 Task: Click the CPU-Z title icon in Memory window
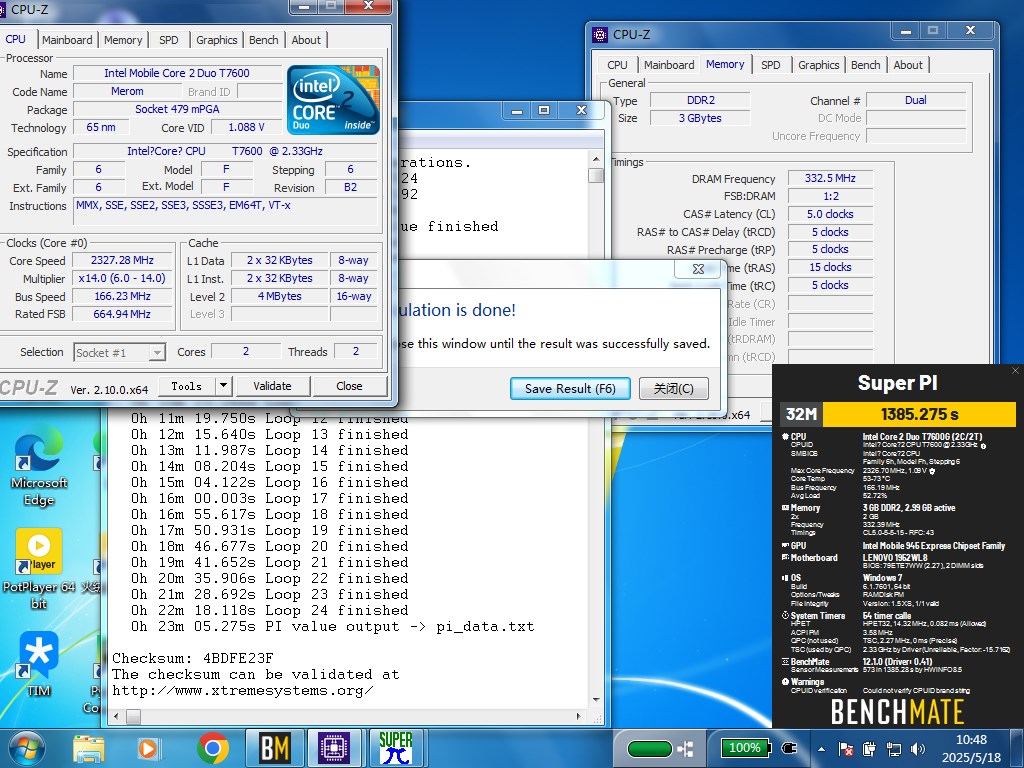coord(600,35)
